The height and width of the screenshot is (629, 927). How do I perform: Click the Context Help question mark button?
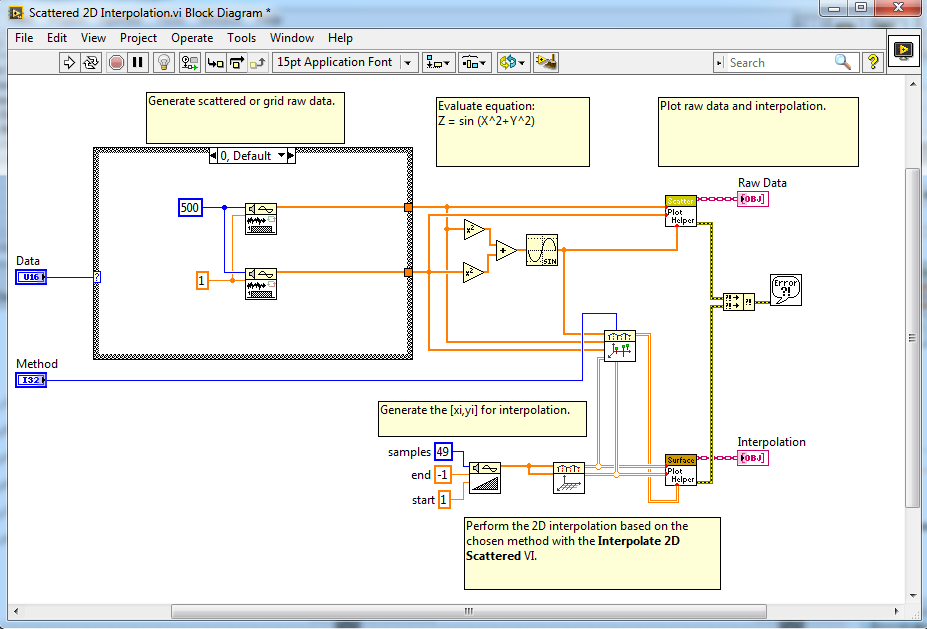pyautogui.click(x=873, y=62)
